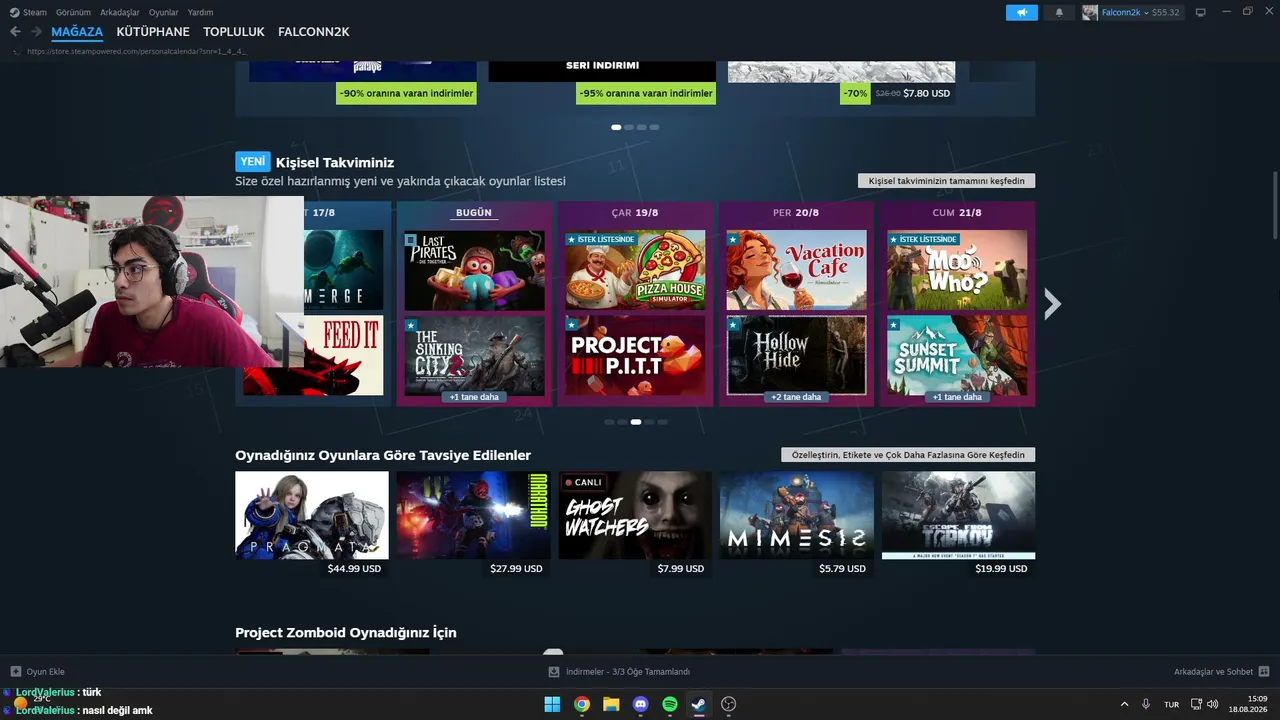Screen dimensions: 1280x720
Task: Open Spotify from the taskbar
Action: (x=670, y=704)
